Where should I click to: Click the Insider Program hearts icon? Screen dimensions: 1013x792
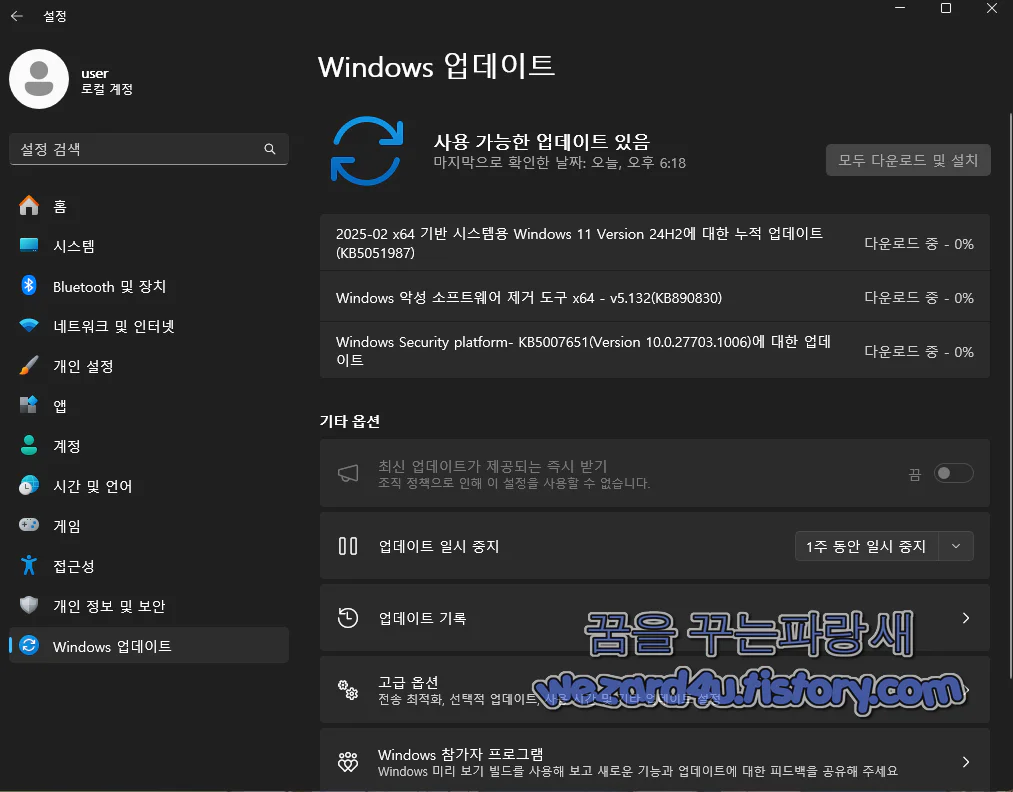[x=348, y=762]
